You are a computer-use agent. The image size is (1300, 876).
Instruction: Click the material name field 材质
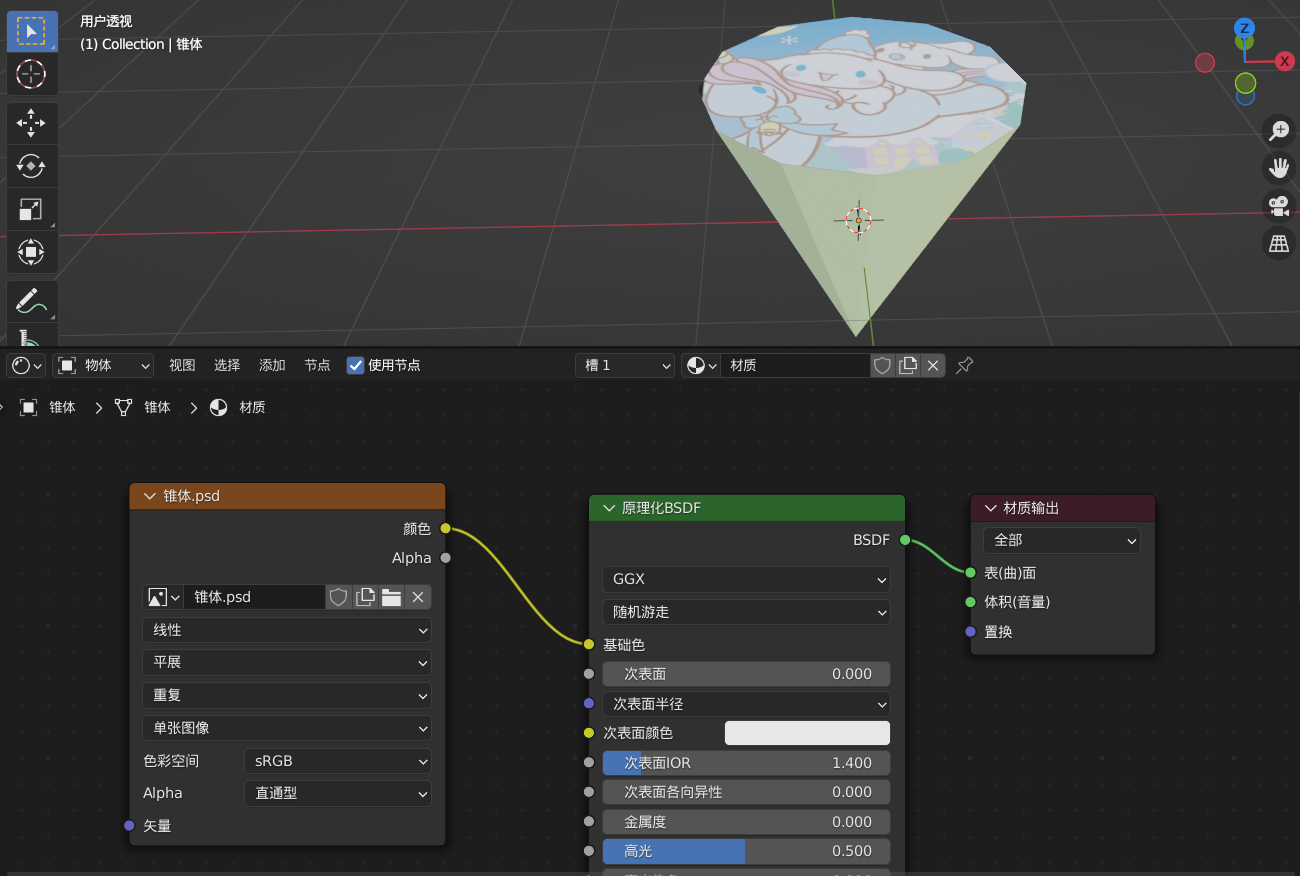[x=795, y=365]
